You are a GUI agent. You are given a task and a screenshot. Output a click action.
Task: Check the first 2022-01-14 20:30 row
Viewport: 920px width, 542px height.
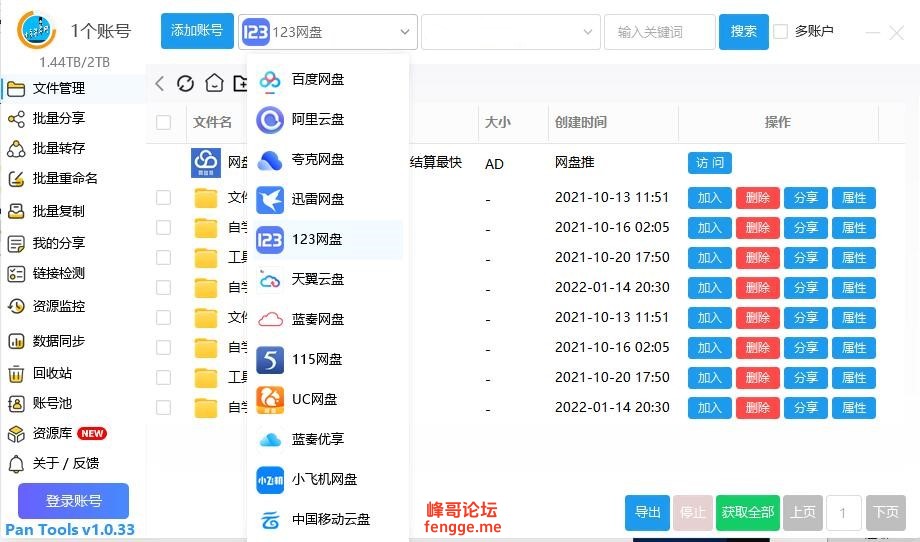point(164,287)
